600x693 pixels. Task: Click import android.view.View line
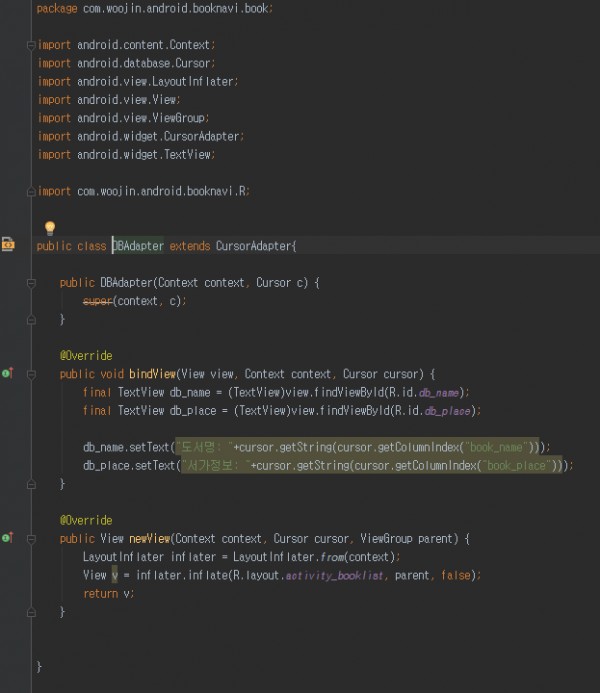tap(109, 100)
